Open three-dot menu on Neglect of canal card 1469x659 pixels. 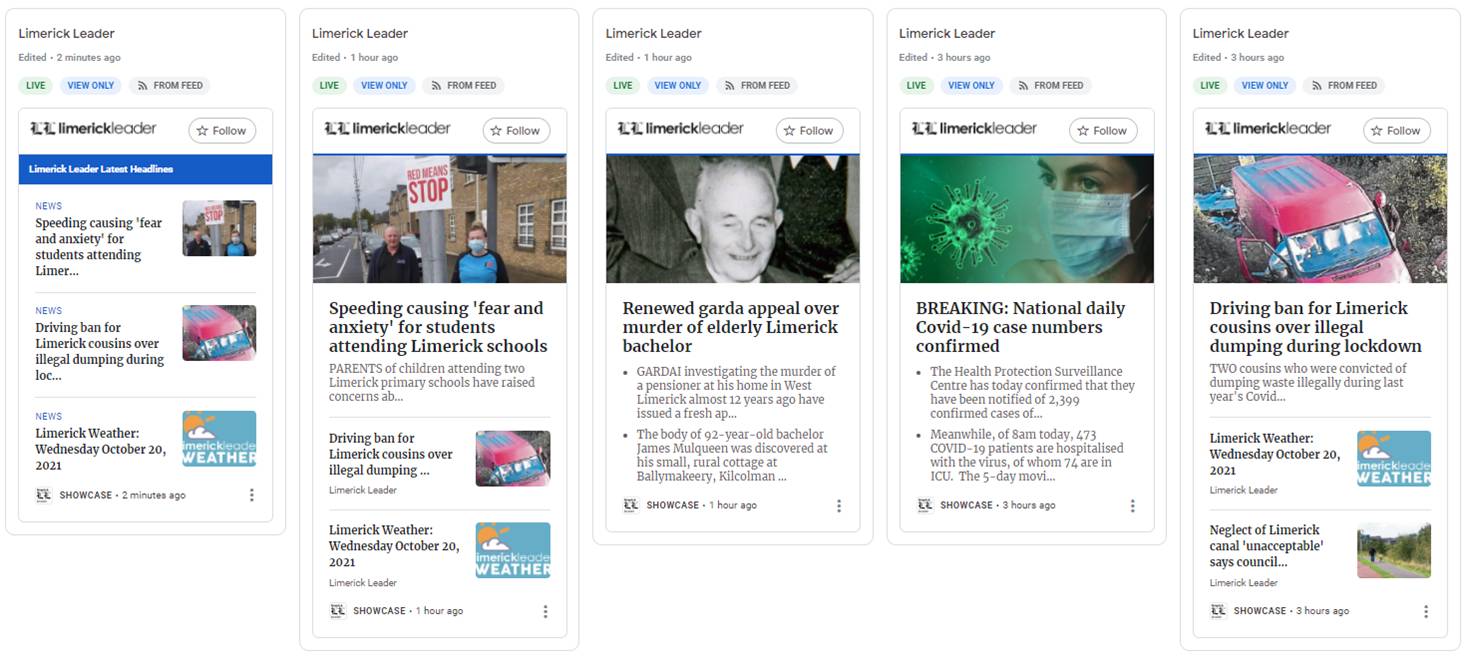point(1426,611)
